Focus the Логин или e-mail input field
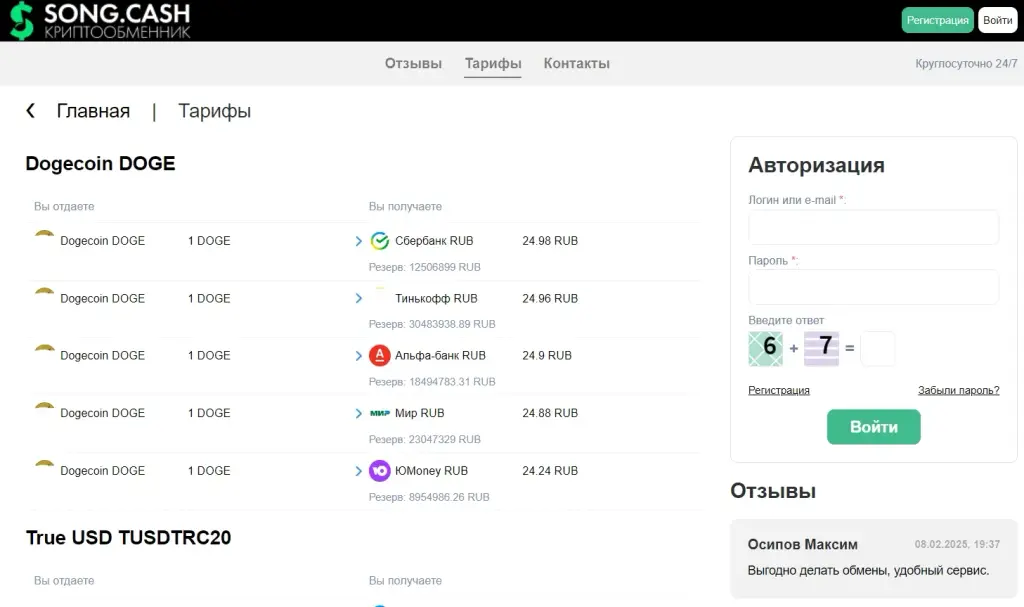The width and height of the screenshot is (1024, 607). tap(874, 227)
